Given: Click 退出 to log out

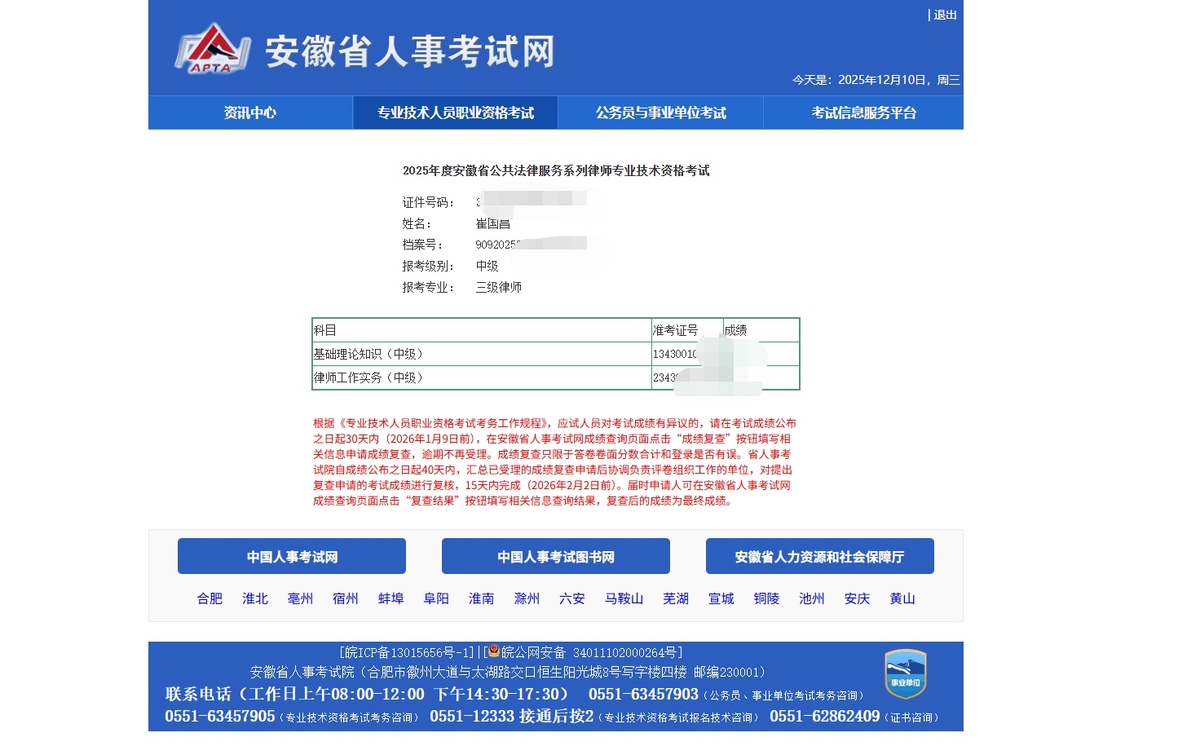Looking at the screenshot, I should 944,15.
